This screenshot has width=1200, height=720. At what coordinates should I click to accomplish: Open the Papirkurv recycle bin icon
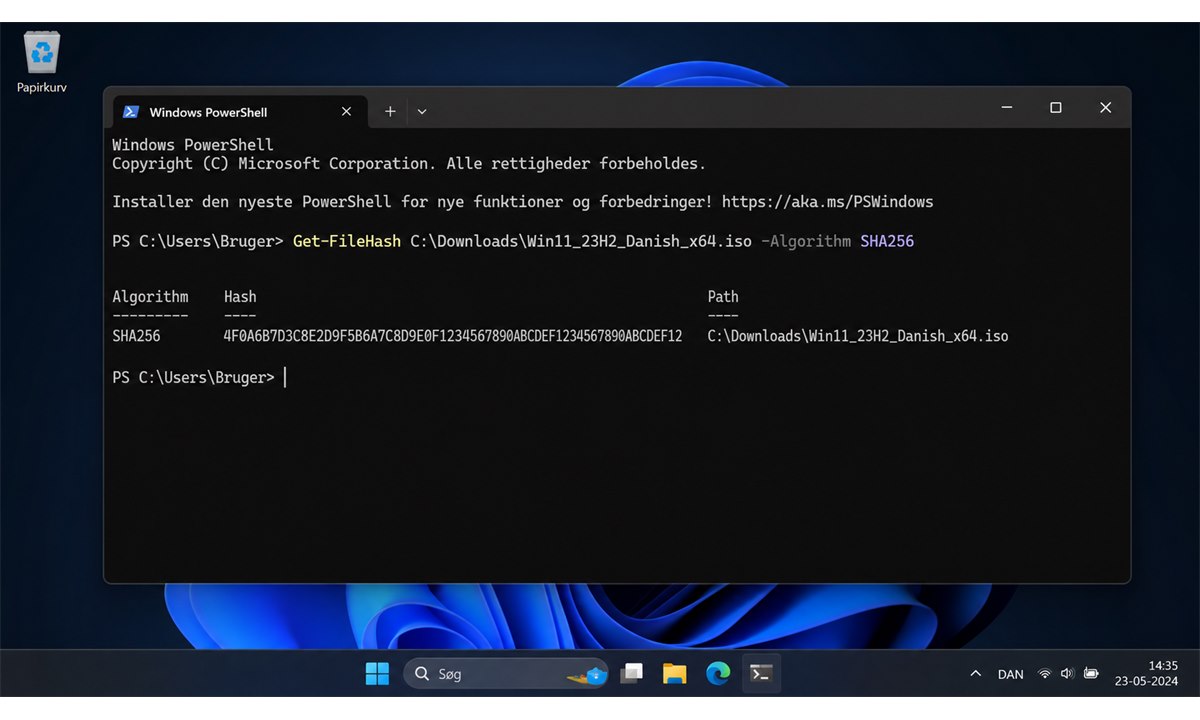click(42, 62)
